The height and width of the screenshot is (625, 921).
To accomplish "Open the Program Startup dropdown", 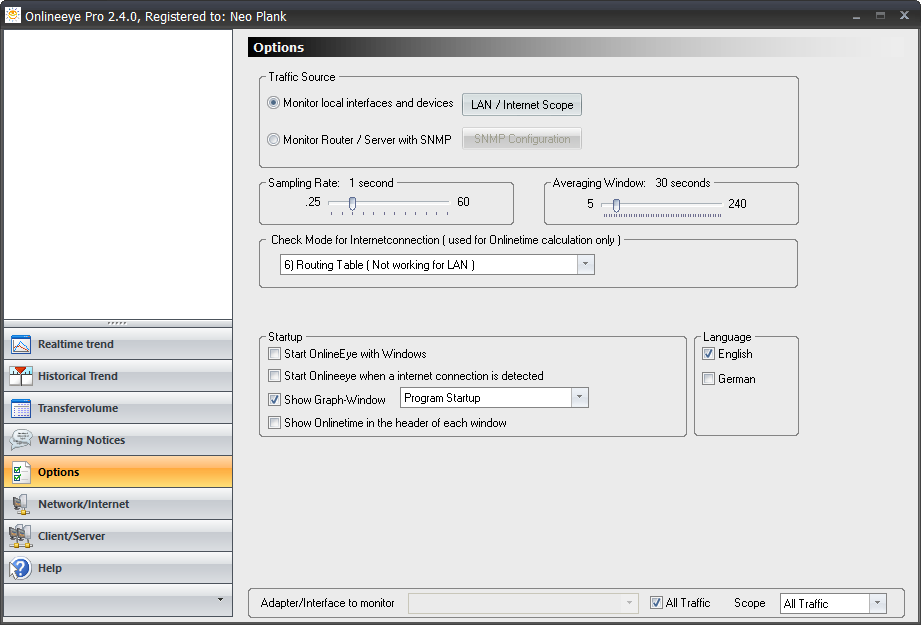I will pyautogui.click(x=579, y=398).
